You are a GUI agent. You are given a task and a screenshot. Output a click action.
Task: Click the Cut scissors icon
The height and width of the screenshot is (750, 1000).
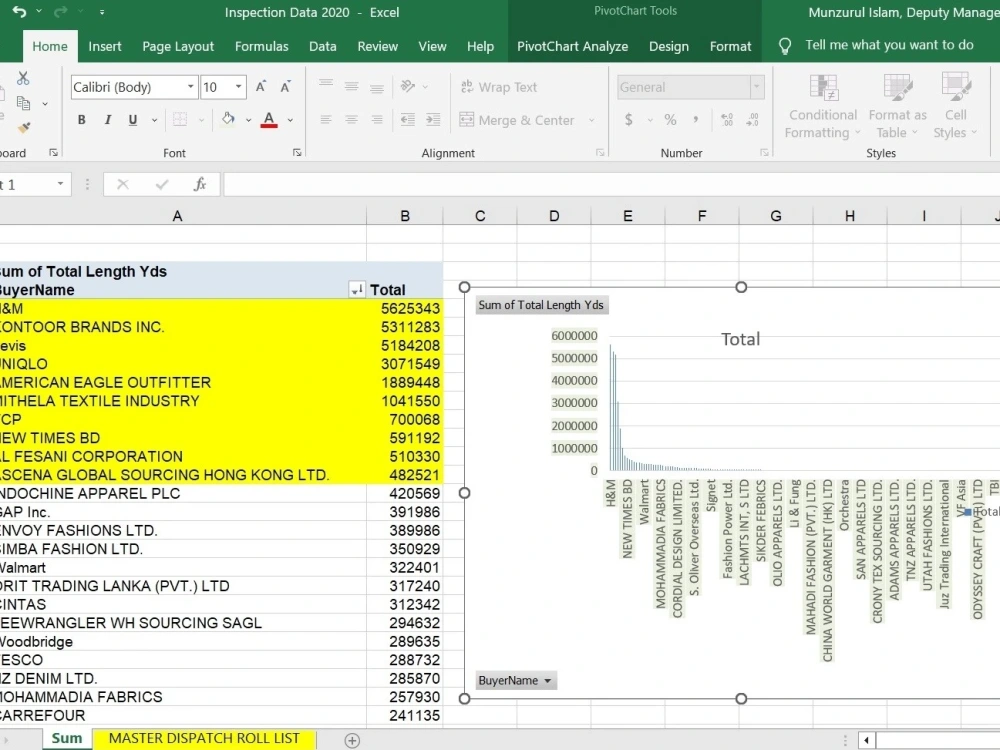click(22, 78)
